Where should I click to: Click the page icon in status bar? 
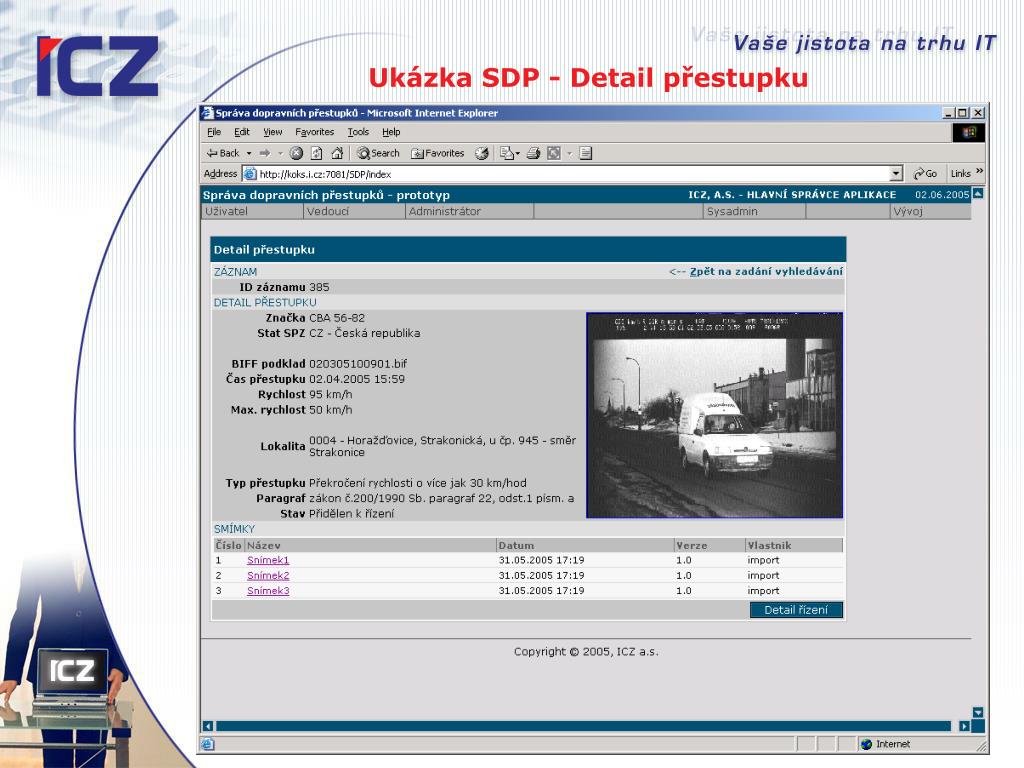pyautogui.click(x=208, y=744)
